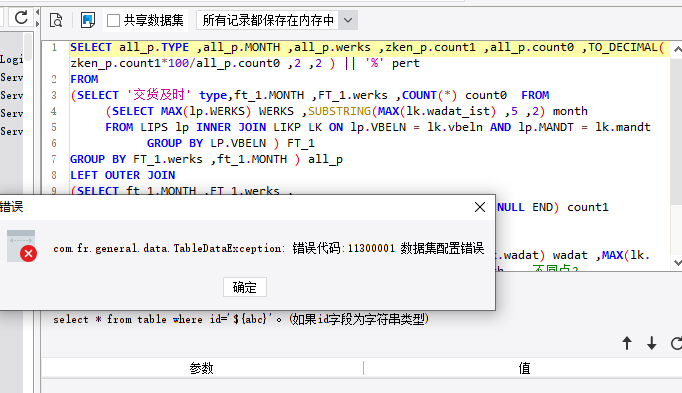This screenshot has height=393, width=682.
Task: Close the error dialog with X
Action: click(480, 207)
